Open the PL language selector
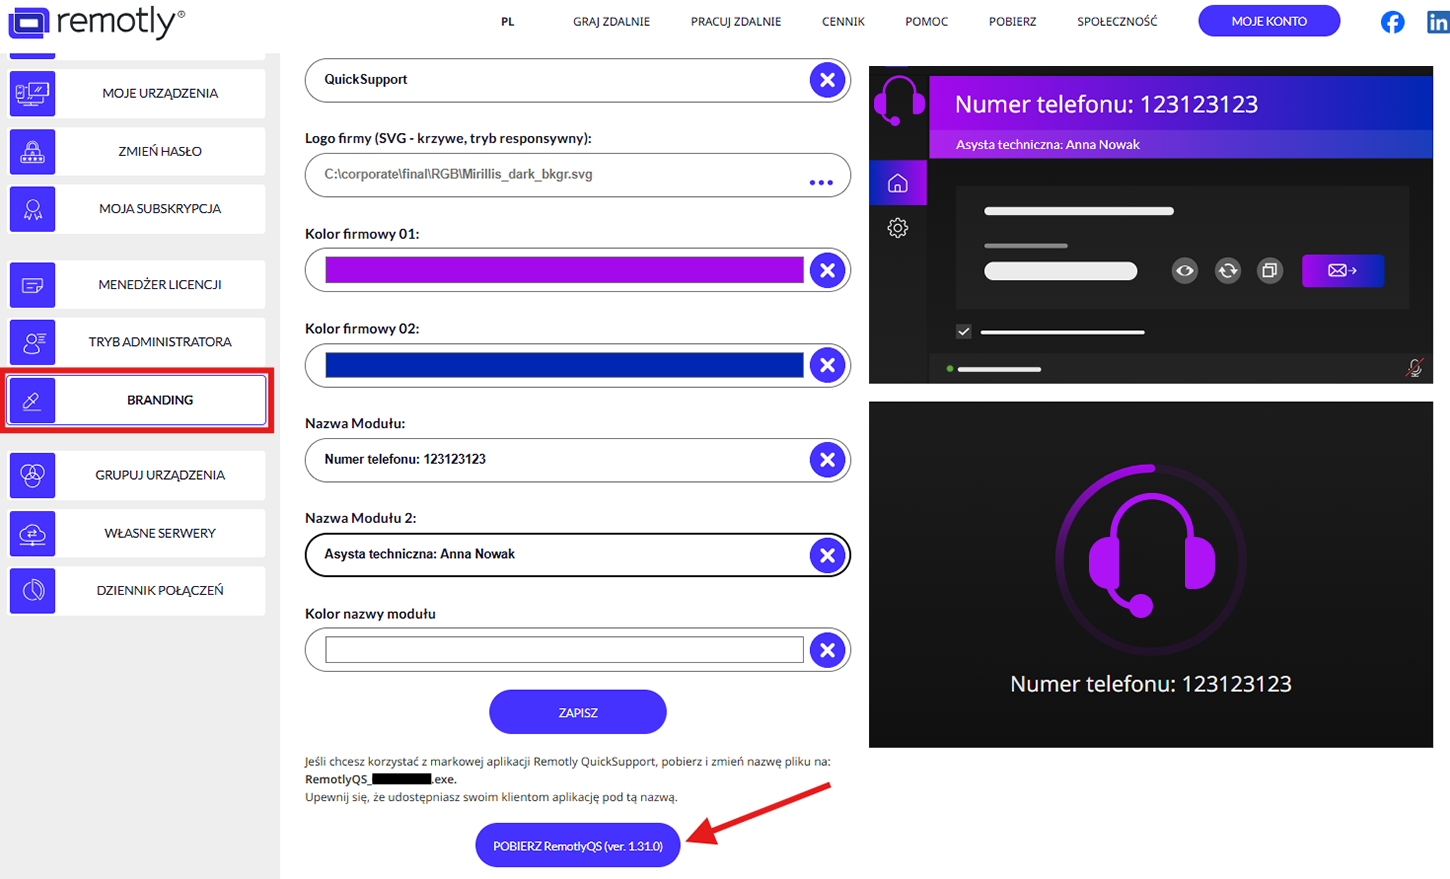Image resolution: width=1450 pixels, height=879 pixels. [508, 22]
